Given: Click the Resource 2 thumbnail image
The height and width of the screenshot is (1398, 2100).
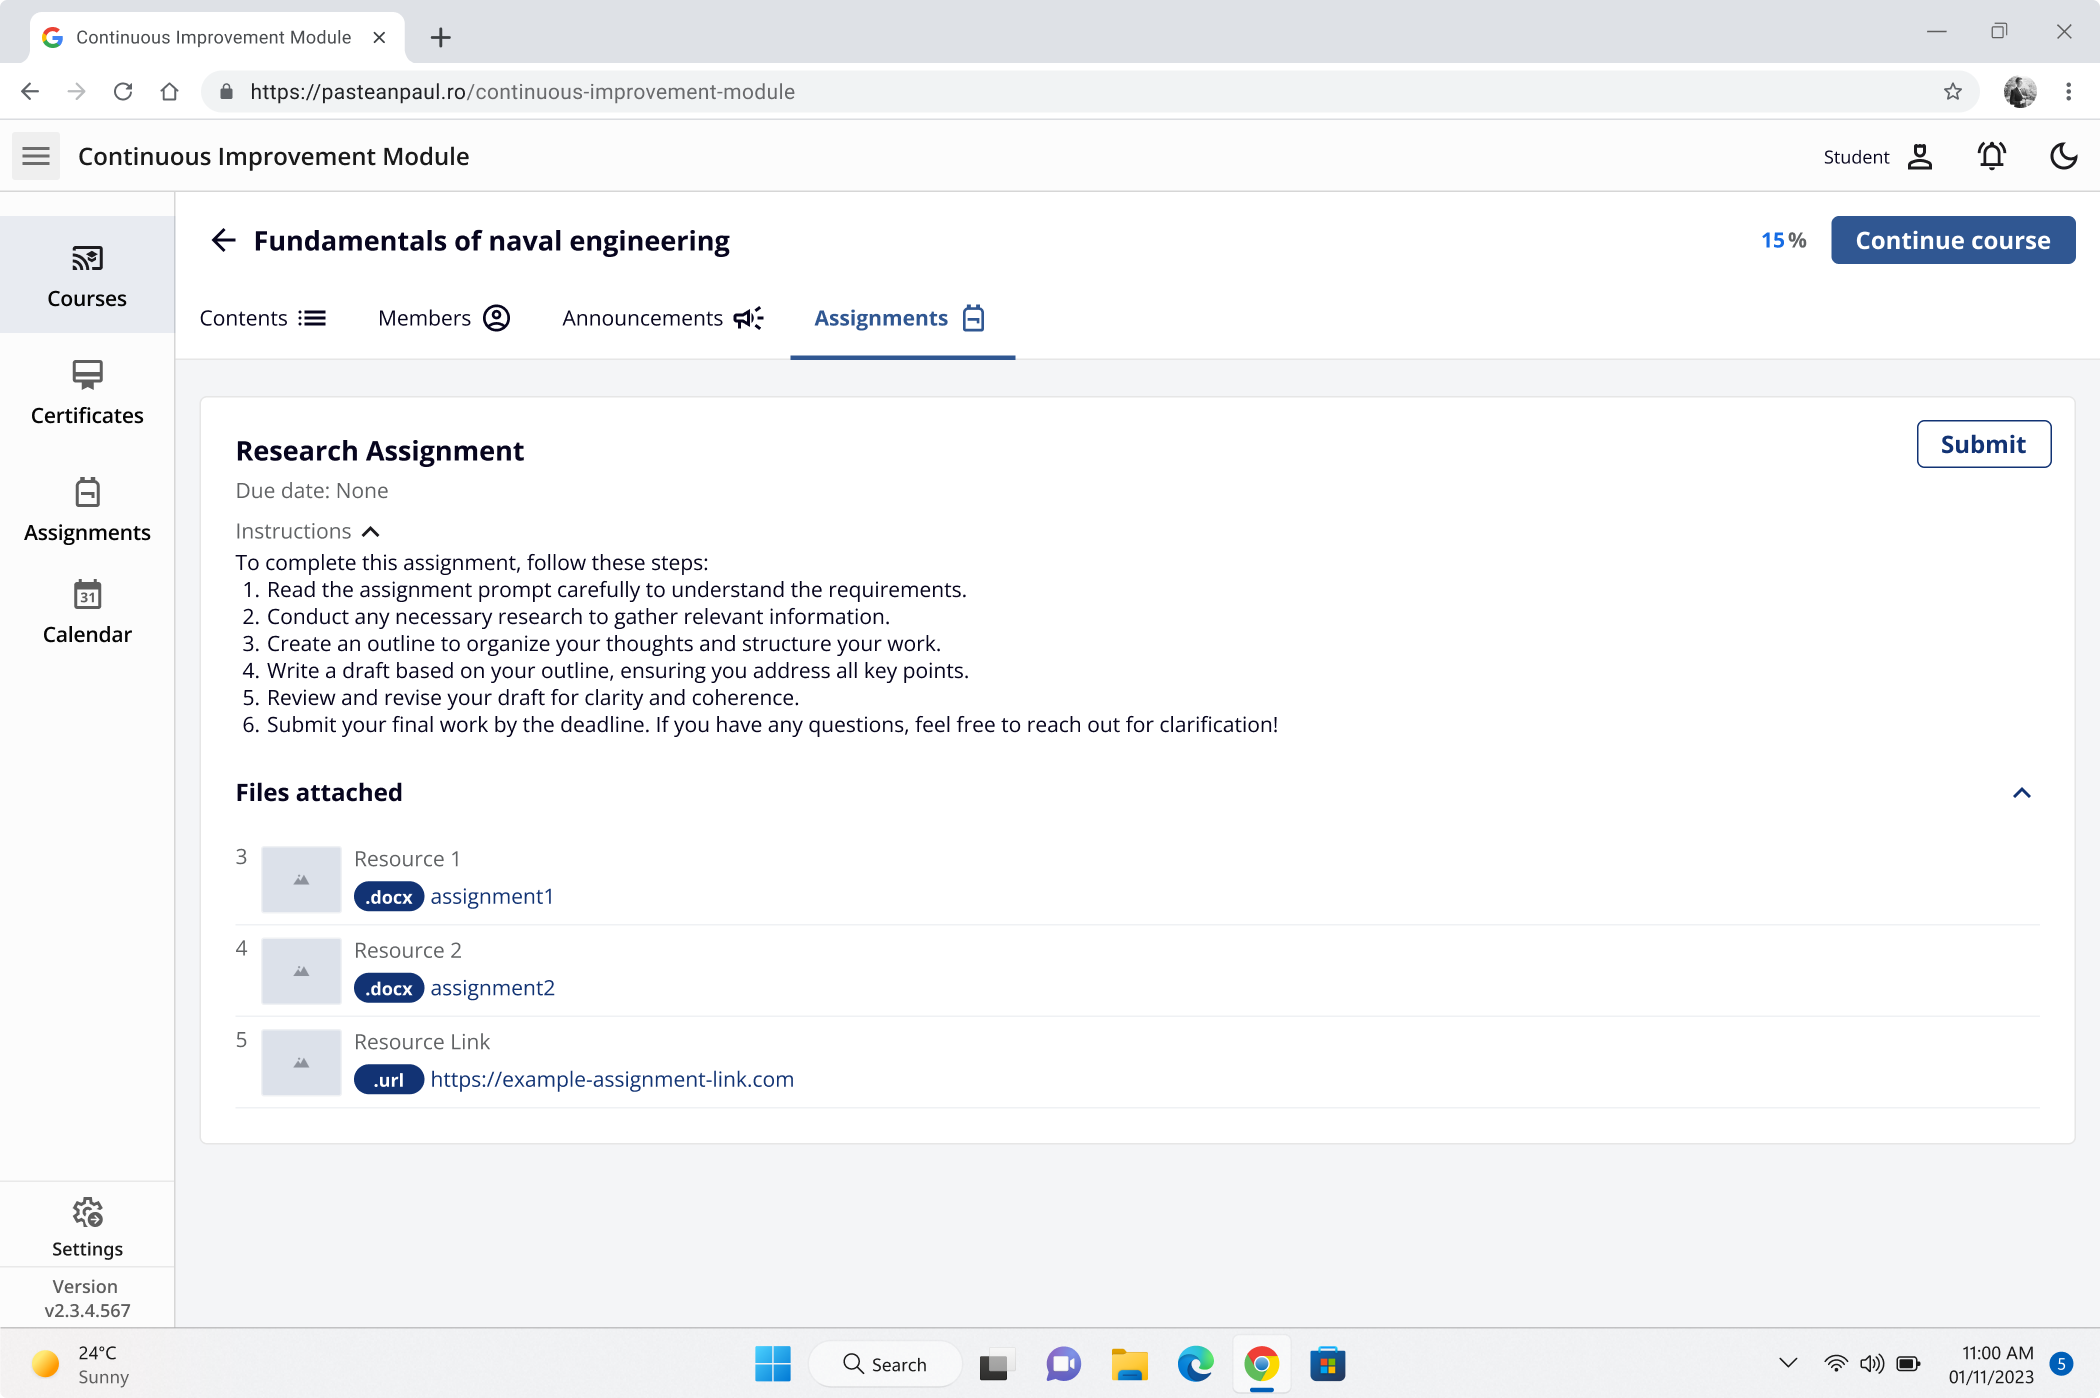Looking at the screenshot, I should 301,970.
